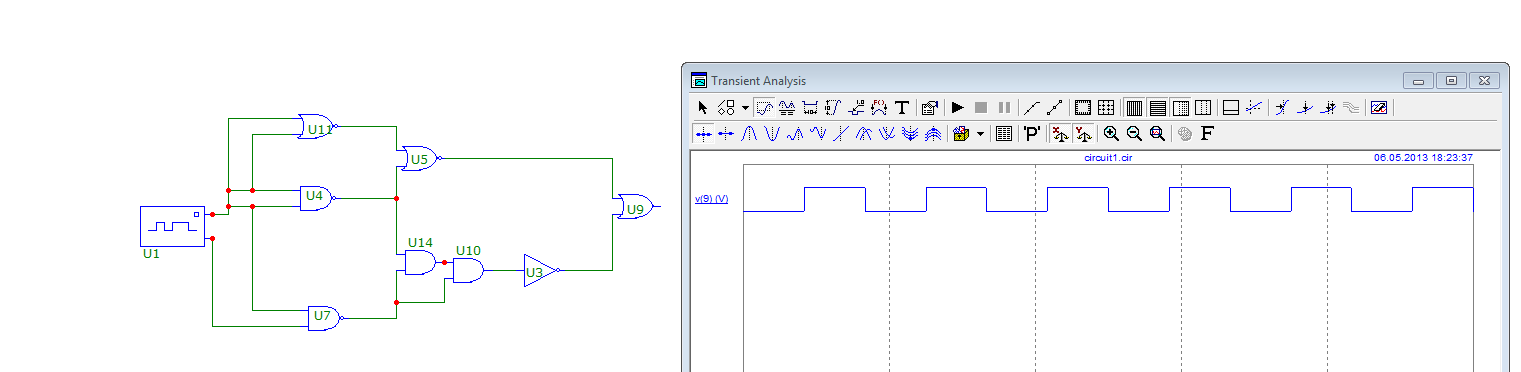Click the graphics shapes tool icon
Image resolution: width=1521 pixels, height=372 pixels.
(x=726, y=107)
